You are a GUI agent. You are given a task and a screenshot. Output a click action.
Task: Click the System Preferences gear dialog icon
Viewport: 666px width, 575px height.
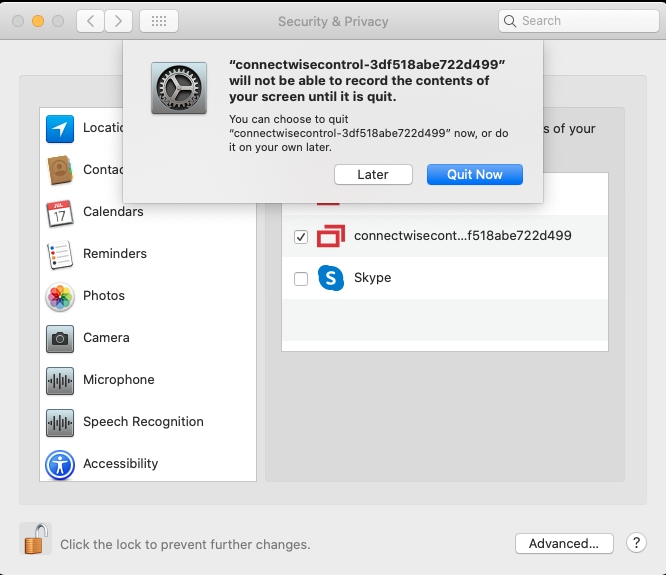coord(179,88)
